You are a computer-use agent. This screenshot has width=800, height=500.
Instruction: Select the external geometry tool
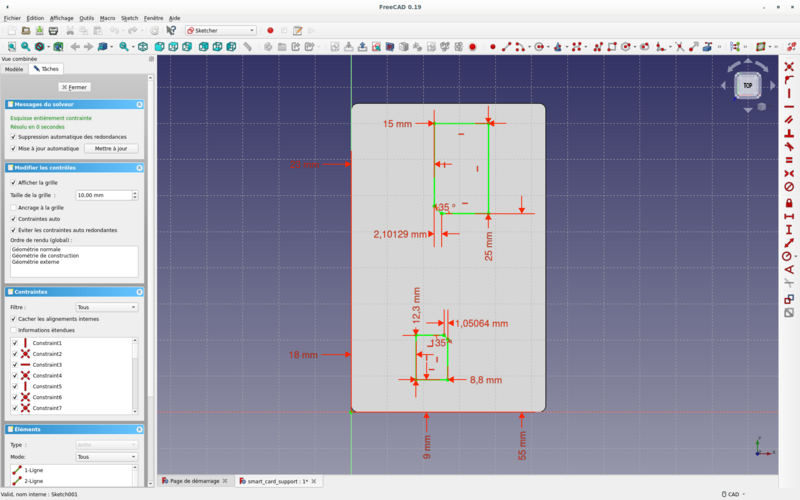[707, 47]
